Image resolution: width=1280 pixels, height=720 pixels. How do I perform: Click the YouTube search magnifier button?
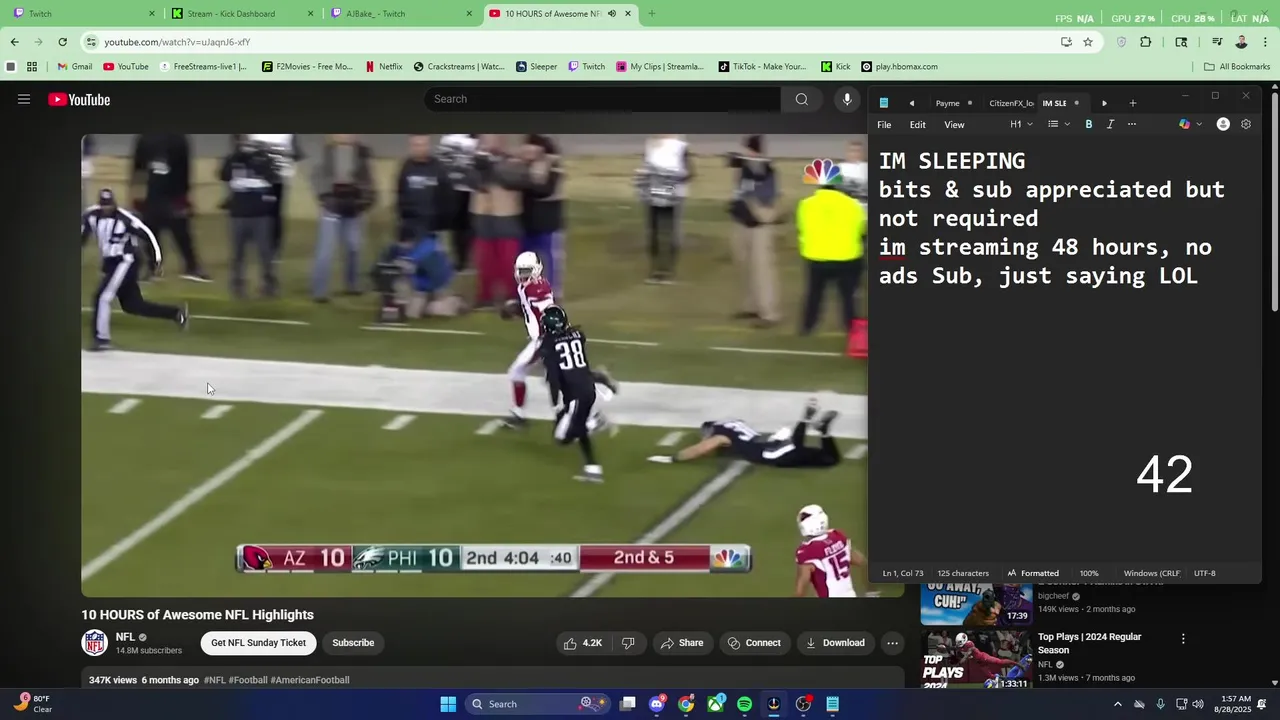[801, 99]
